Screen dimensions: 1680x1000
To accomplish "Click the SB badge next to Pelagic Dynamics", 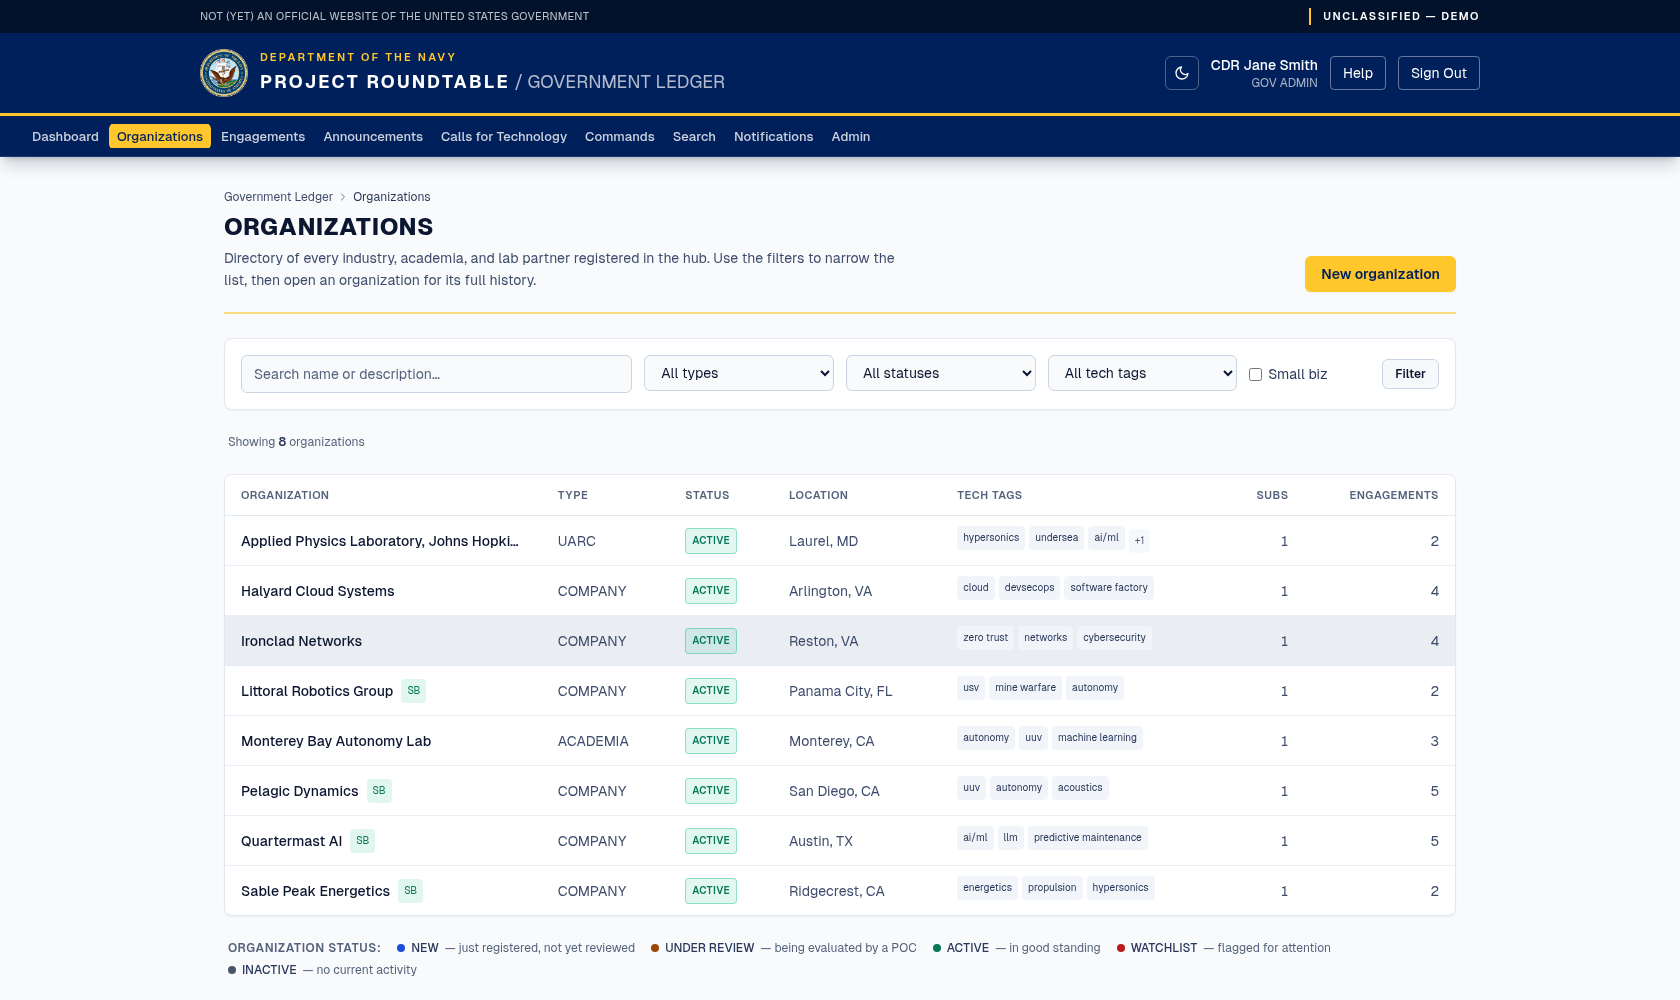I will click(379, 791).
